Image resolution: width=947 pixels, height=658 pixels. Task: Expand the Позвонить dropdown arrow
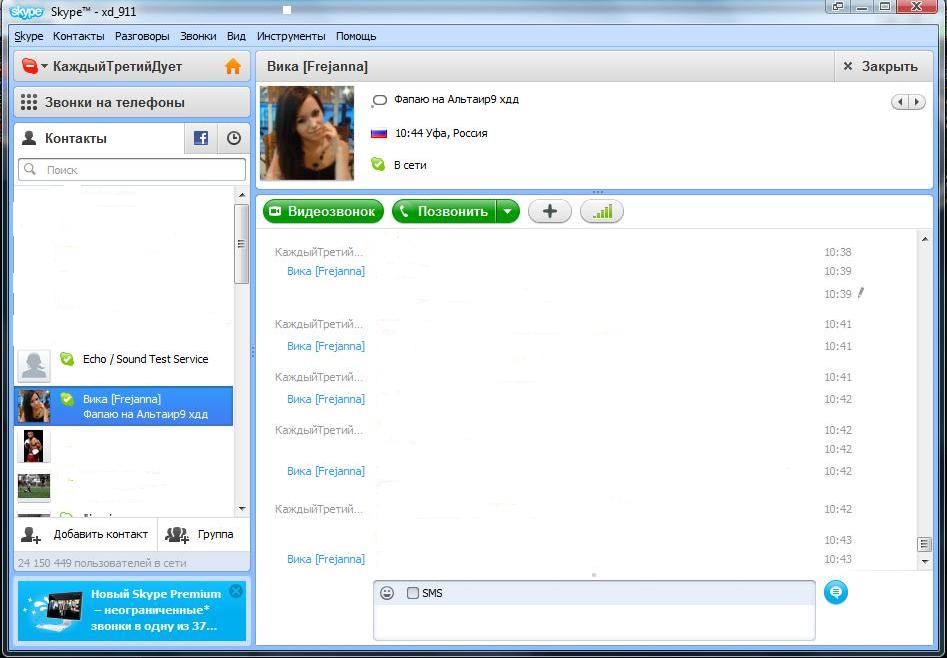tap(508, 211)
